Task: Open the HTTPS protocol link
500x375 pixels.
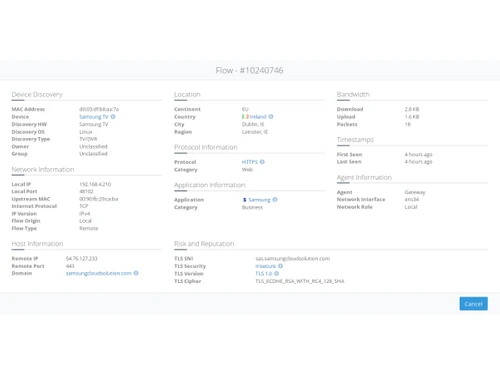Action: pyautogui.click(x=250, y=162)
